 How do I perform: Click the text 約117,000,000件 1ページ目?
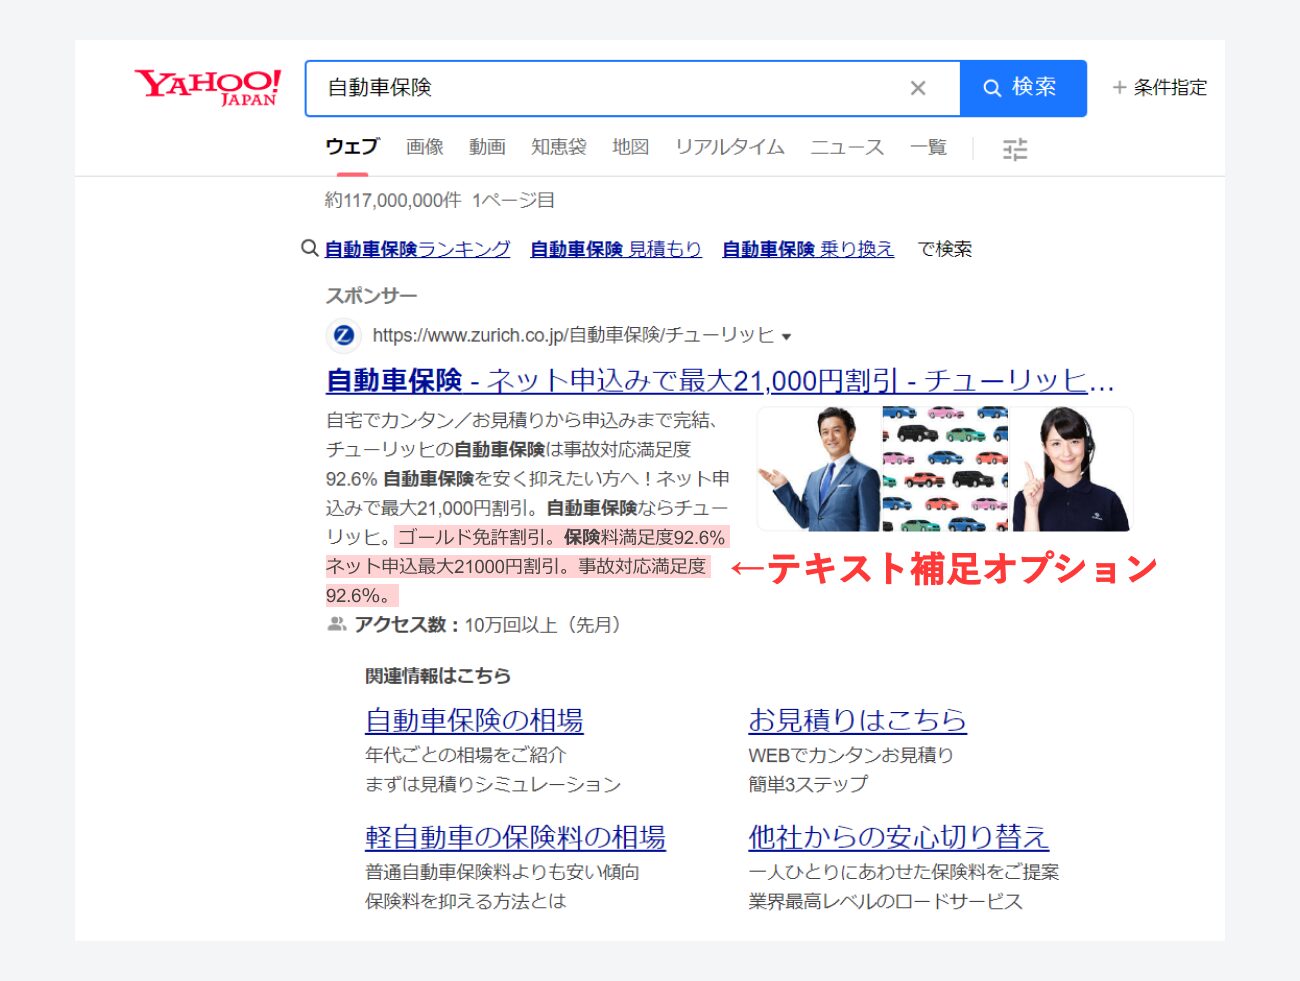coord(440,200)
